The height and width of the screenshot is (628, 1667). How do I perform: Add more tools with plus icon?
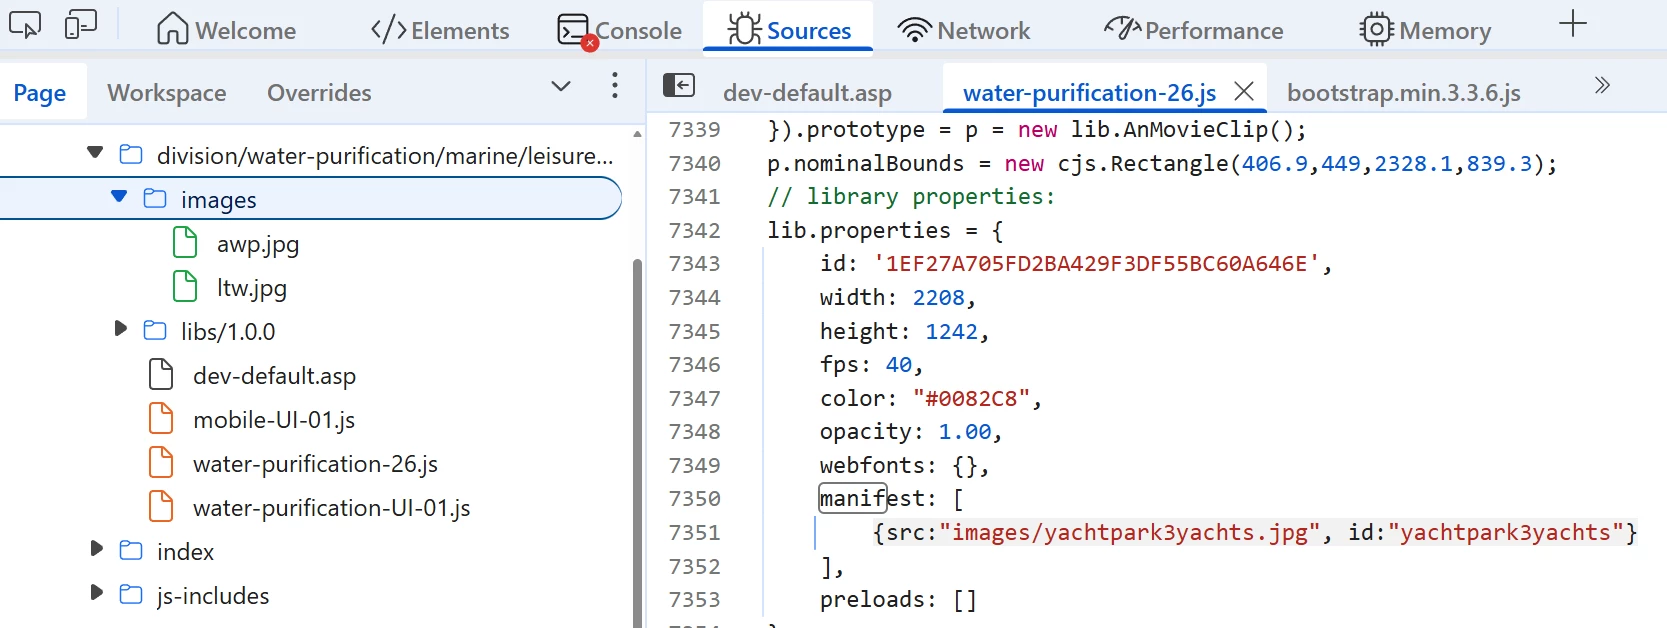(1573, 24)
